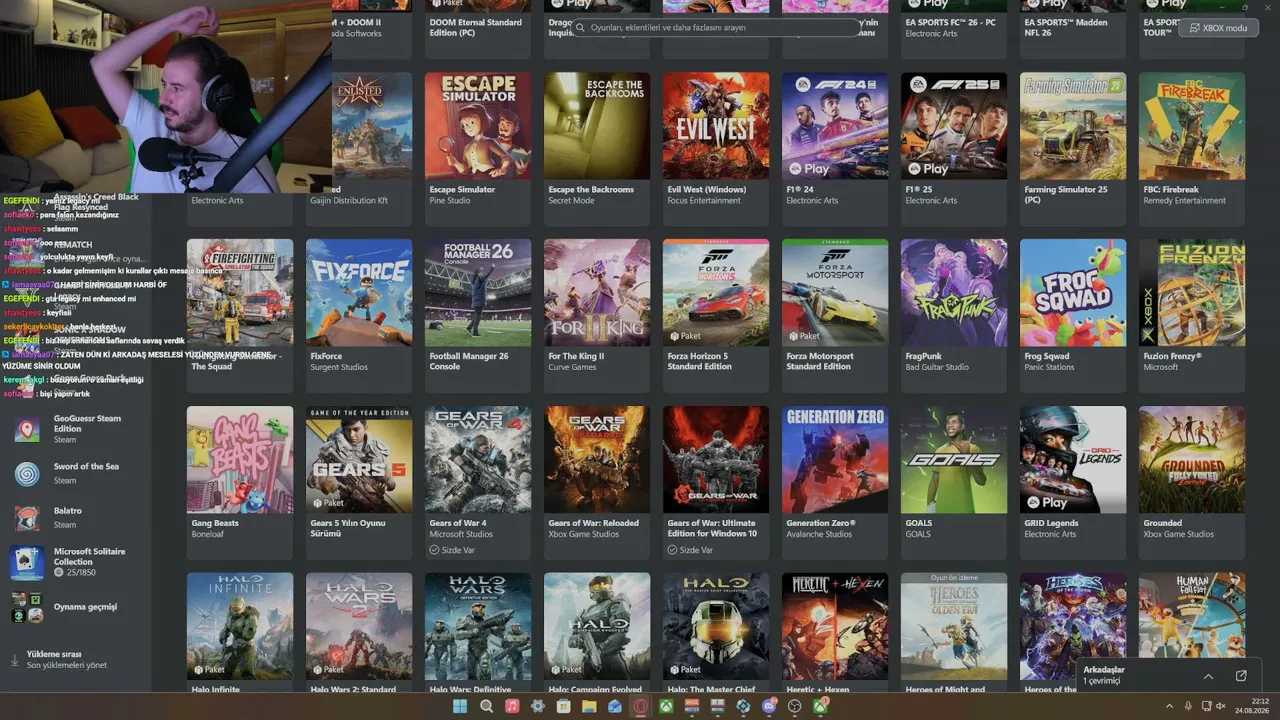The width and height of the screenshot is (1280, 720).
Task: Select Halo: Campaign Evolved cover art
Action: (x=597, y=627)
